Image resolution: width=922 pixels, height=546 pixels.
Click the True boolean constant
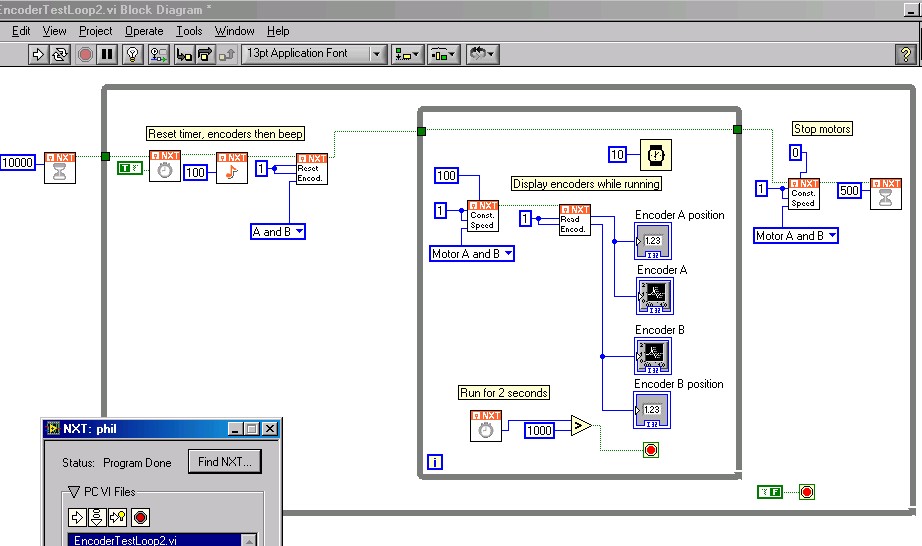(x=129, y=168)
